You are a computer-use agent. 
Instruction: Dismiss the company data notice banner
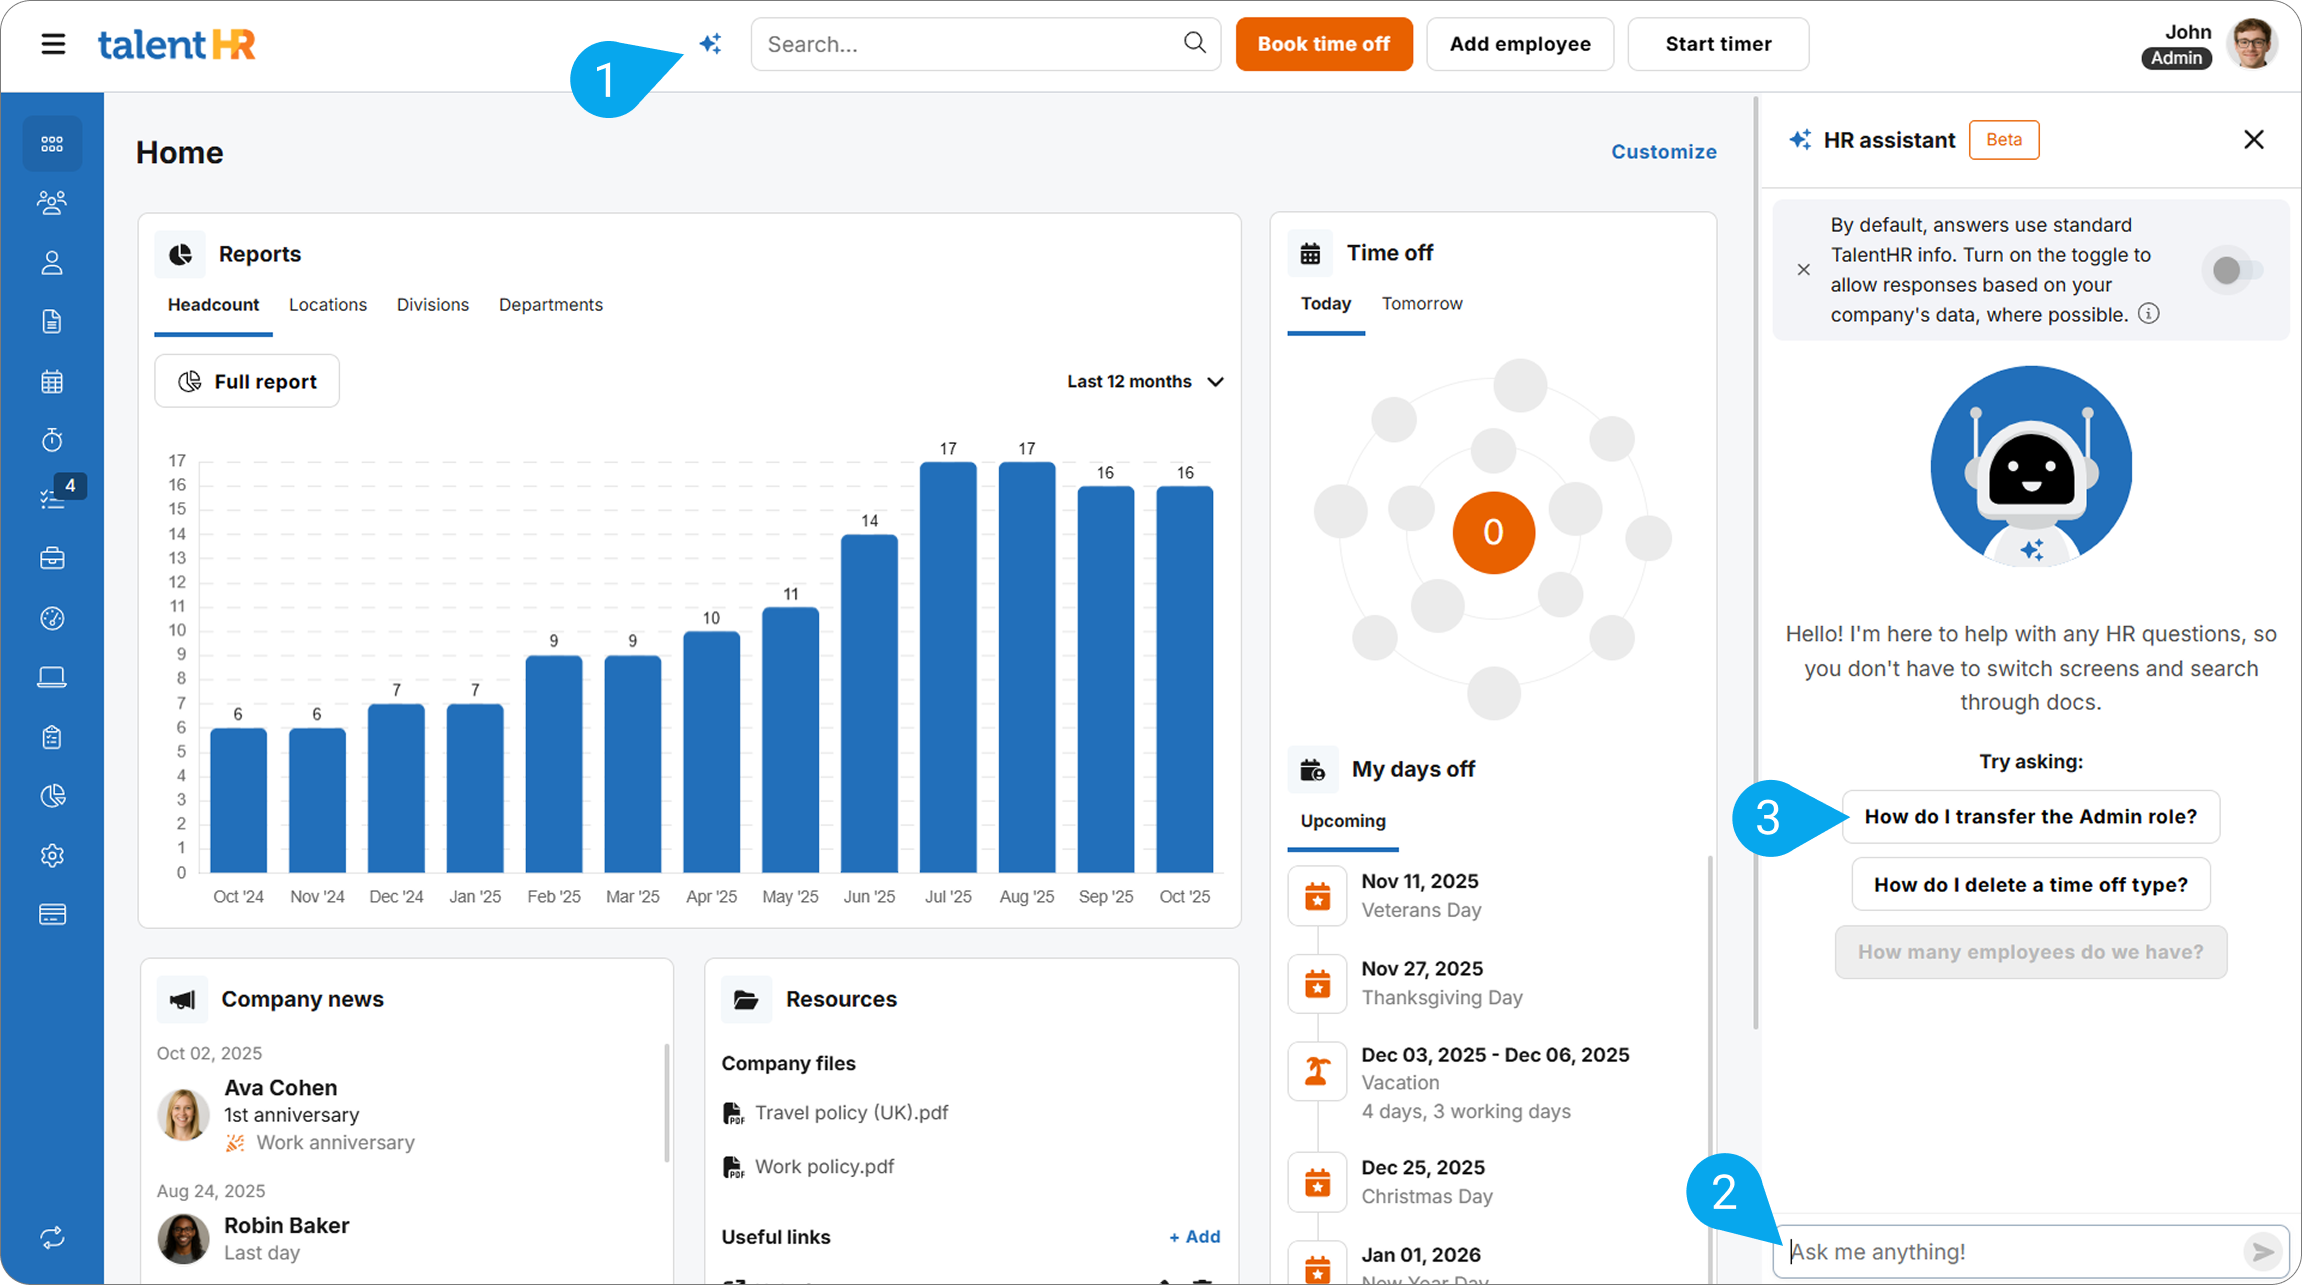(x=1803, y=270)
